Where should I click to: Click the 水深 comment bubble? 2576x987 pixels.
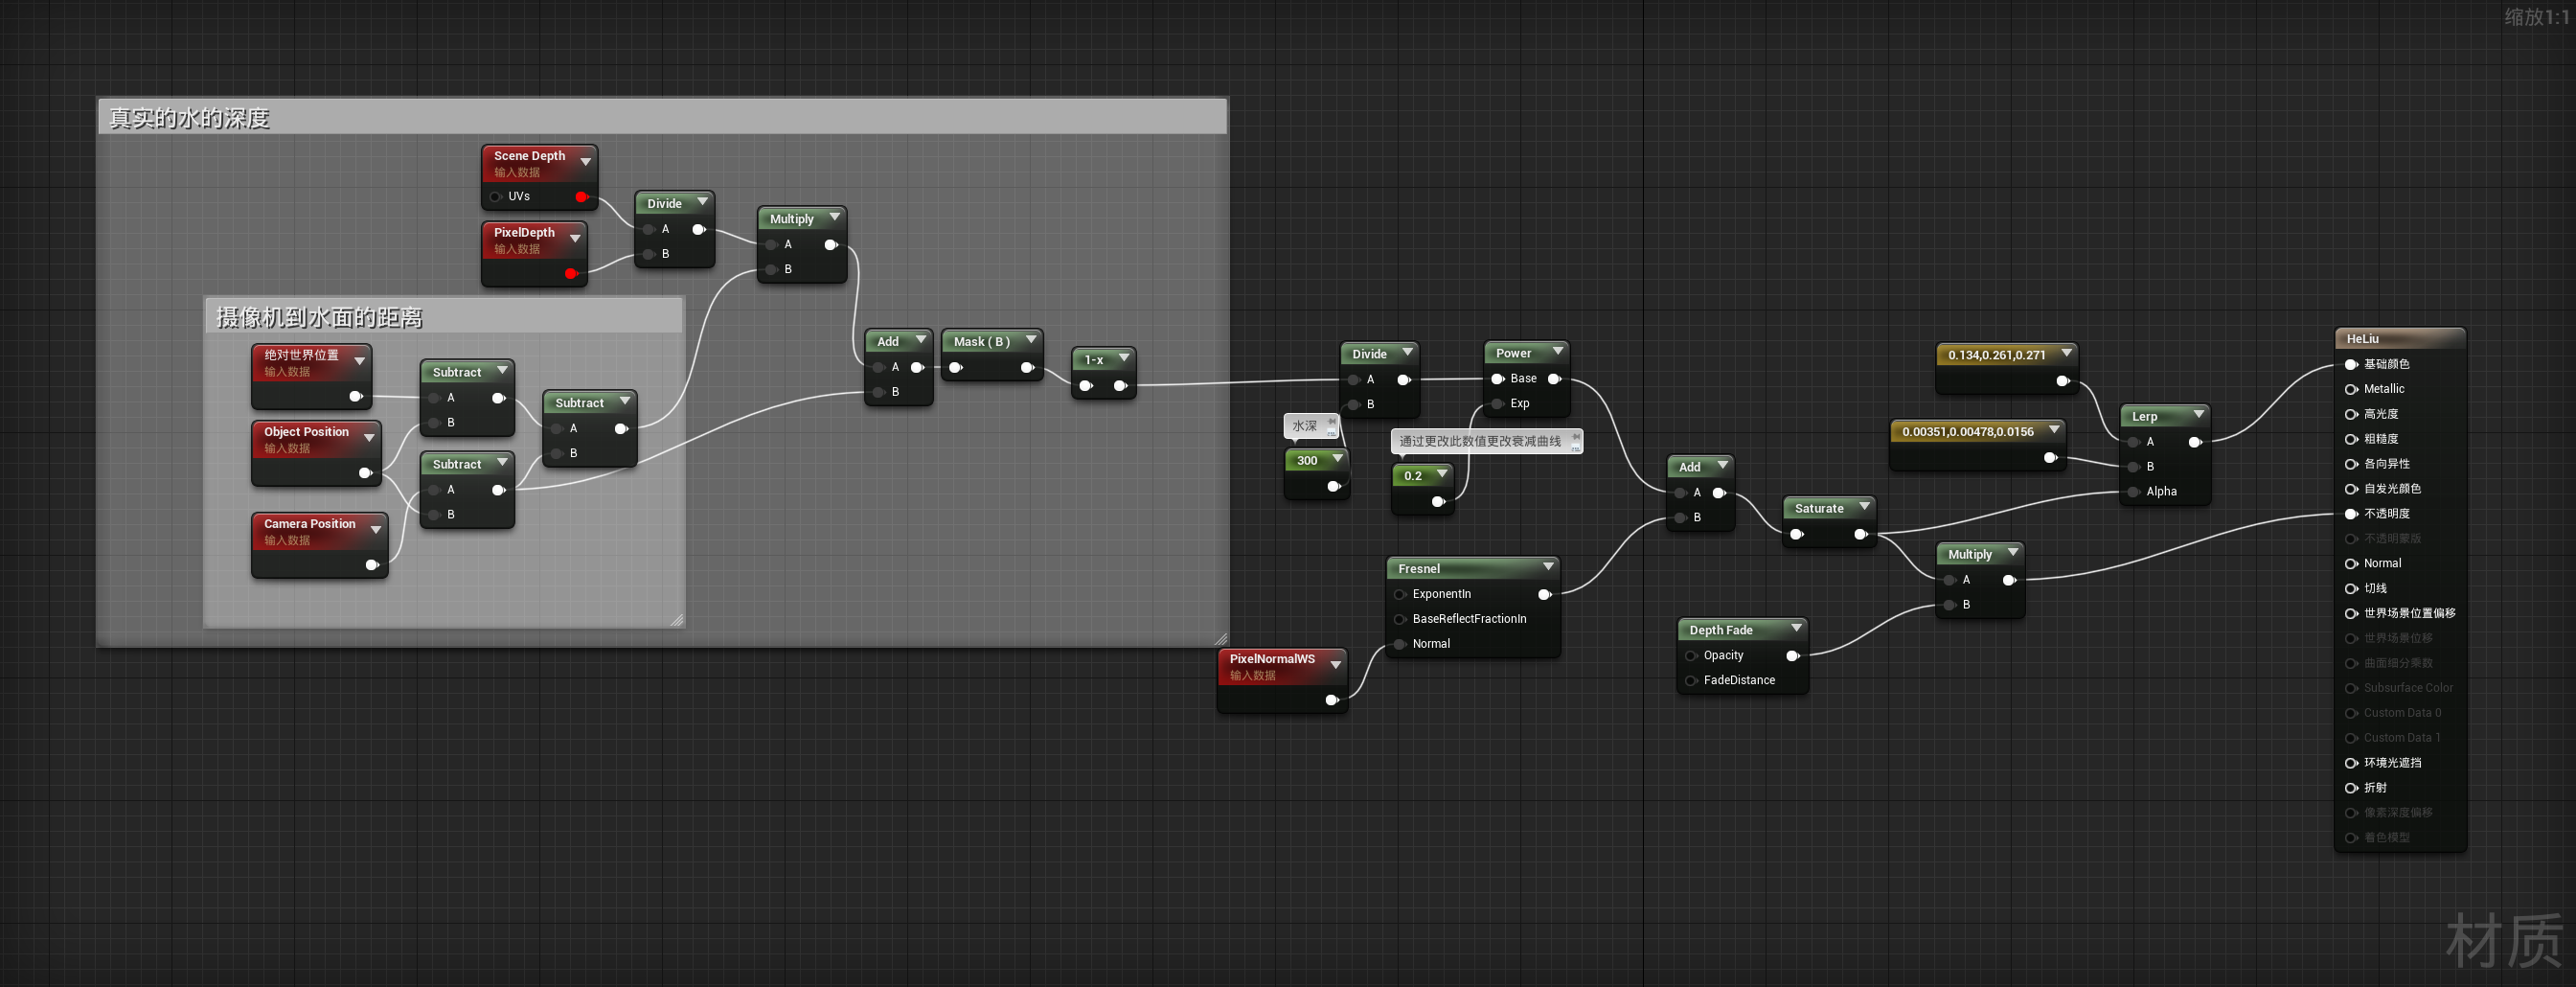1311,426
